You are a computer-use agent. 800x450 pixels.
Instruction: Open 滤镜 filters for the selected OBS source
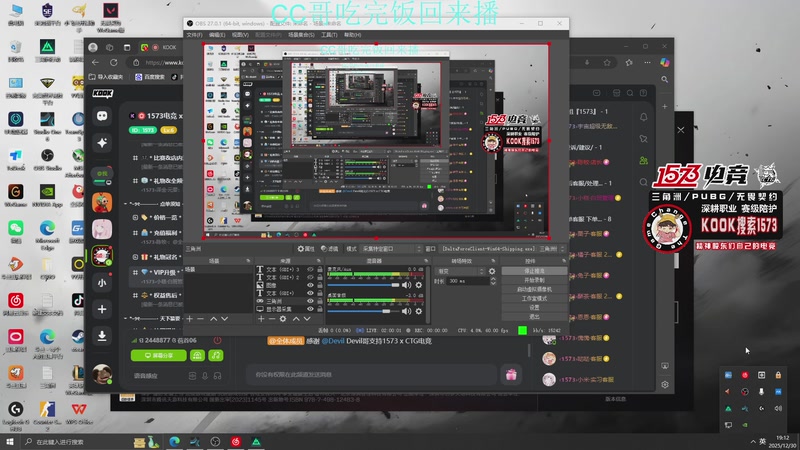tap(330, 249)
